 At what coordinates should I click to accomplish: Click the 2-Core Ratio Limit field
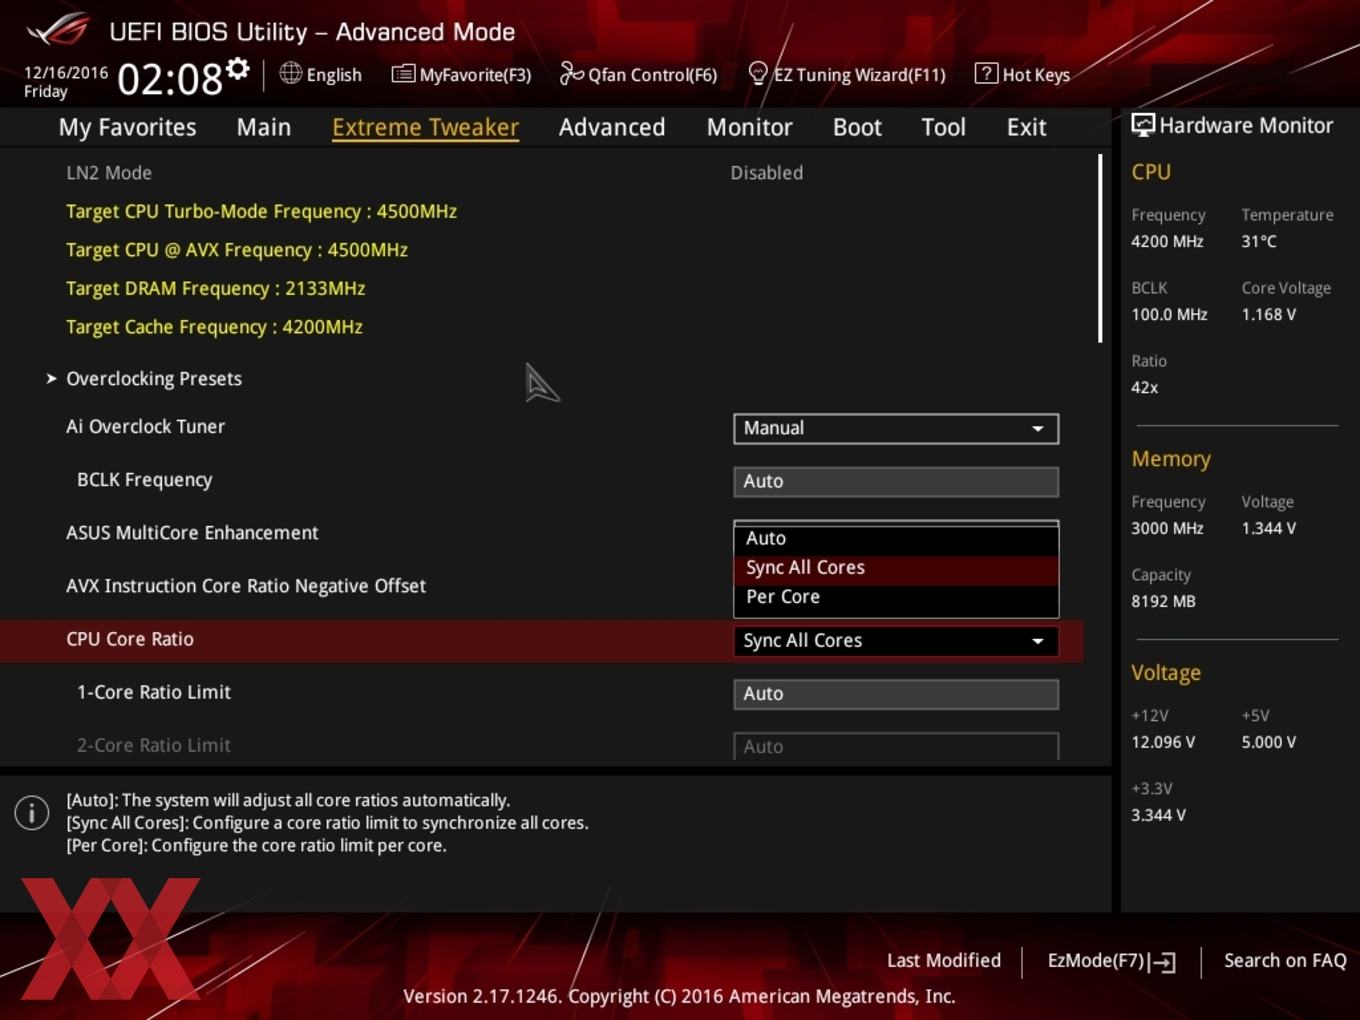point(896,746)
